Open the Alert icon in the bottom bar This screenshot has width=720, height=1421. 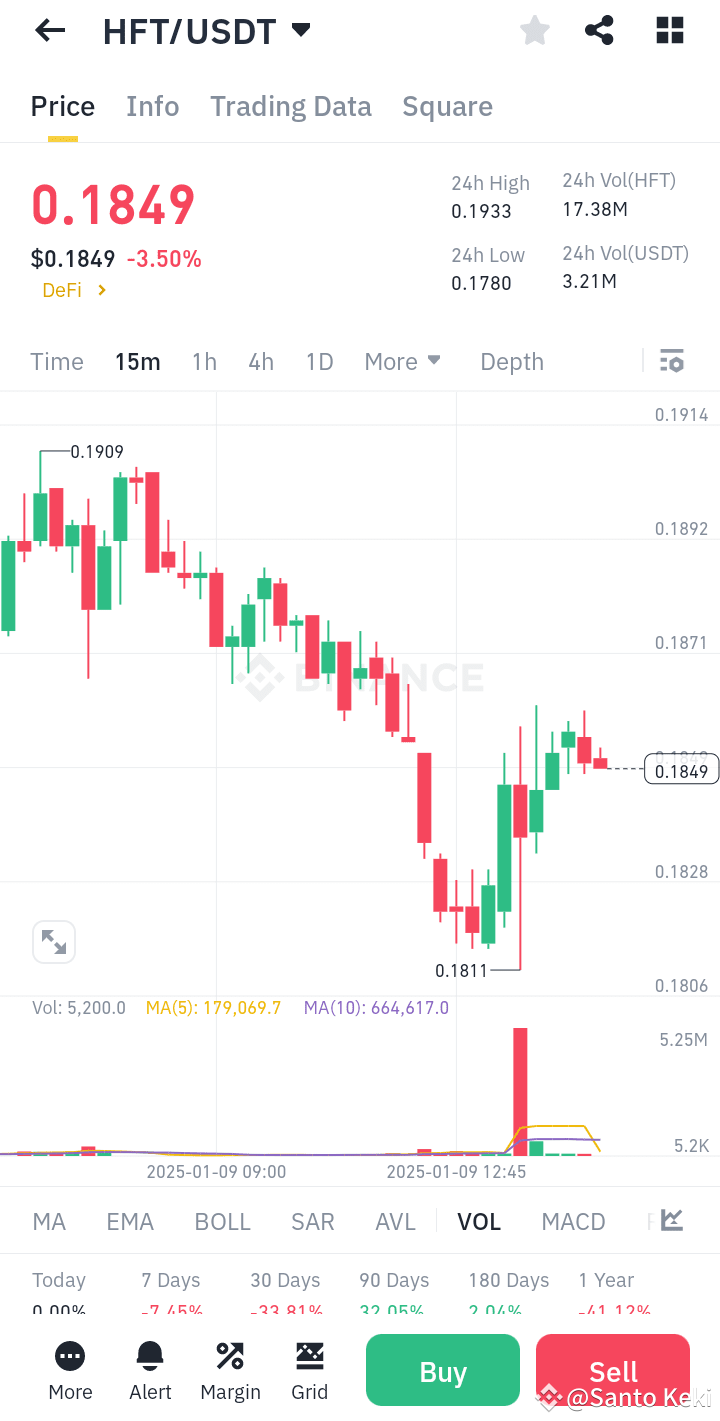[150, 1369]
